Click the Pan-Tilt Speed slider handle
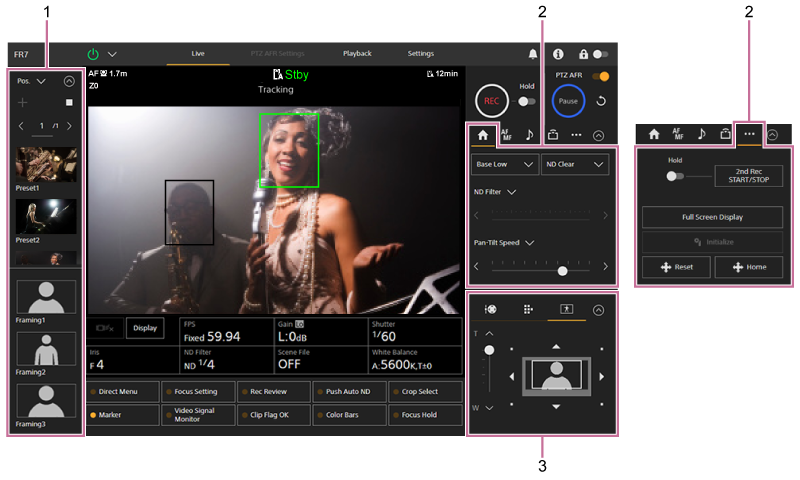The width and height of the screenshot is (800, 480). click(563, 270)
